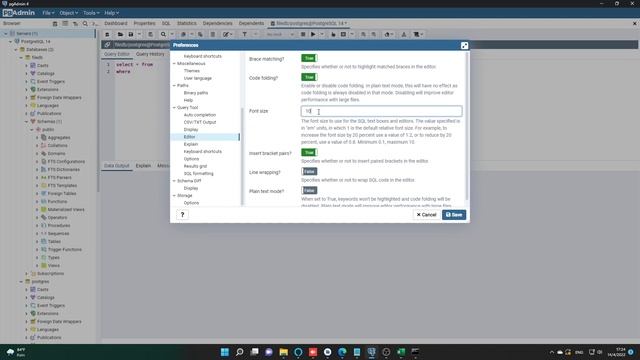The height and width of the screenshot is (360, 640).
Task: Select Explain in Preferences tree
Action: tap(191, 144)
